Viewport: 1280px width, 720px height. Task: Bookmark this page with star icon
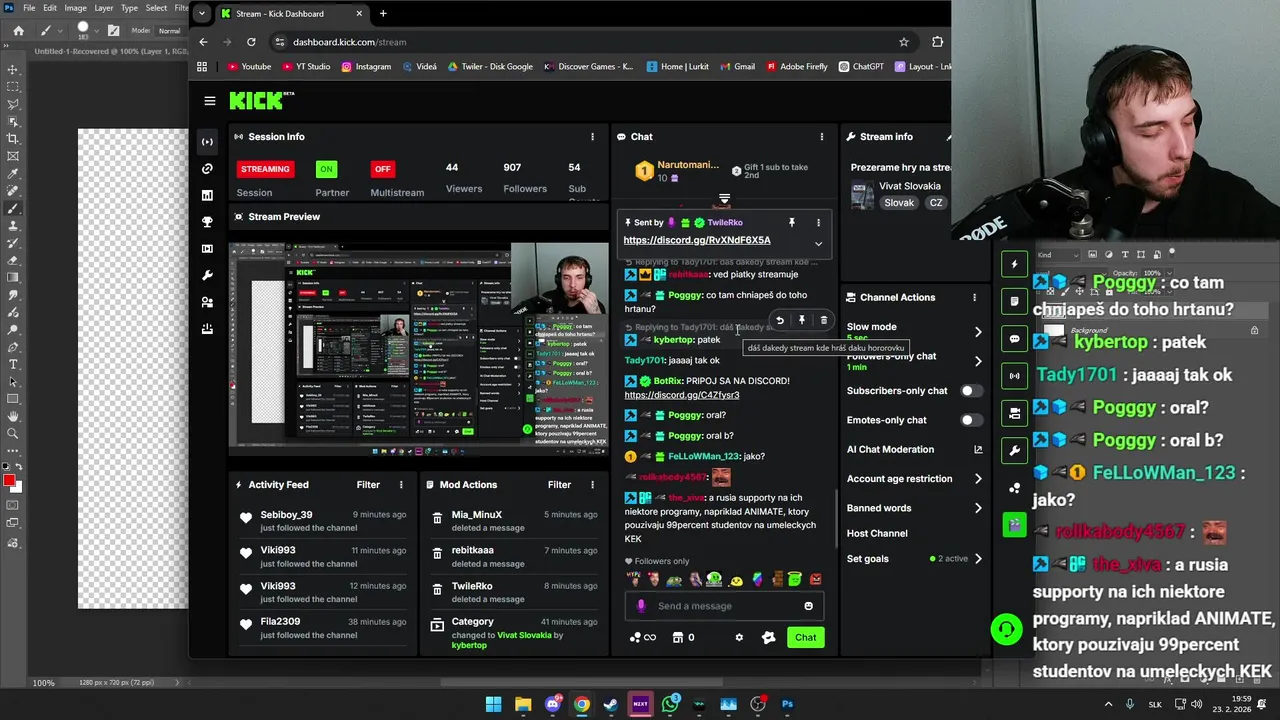pos(904,42)
